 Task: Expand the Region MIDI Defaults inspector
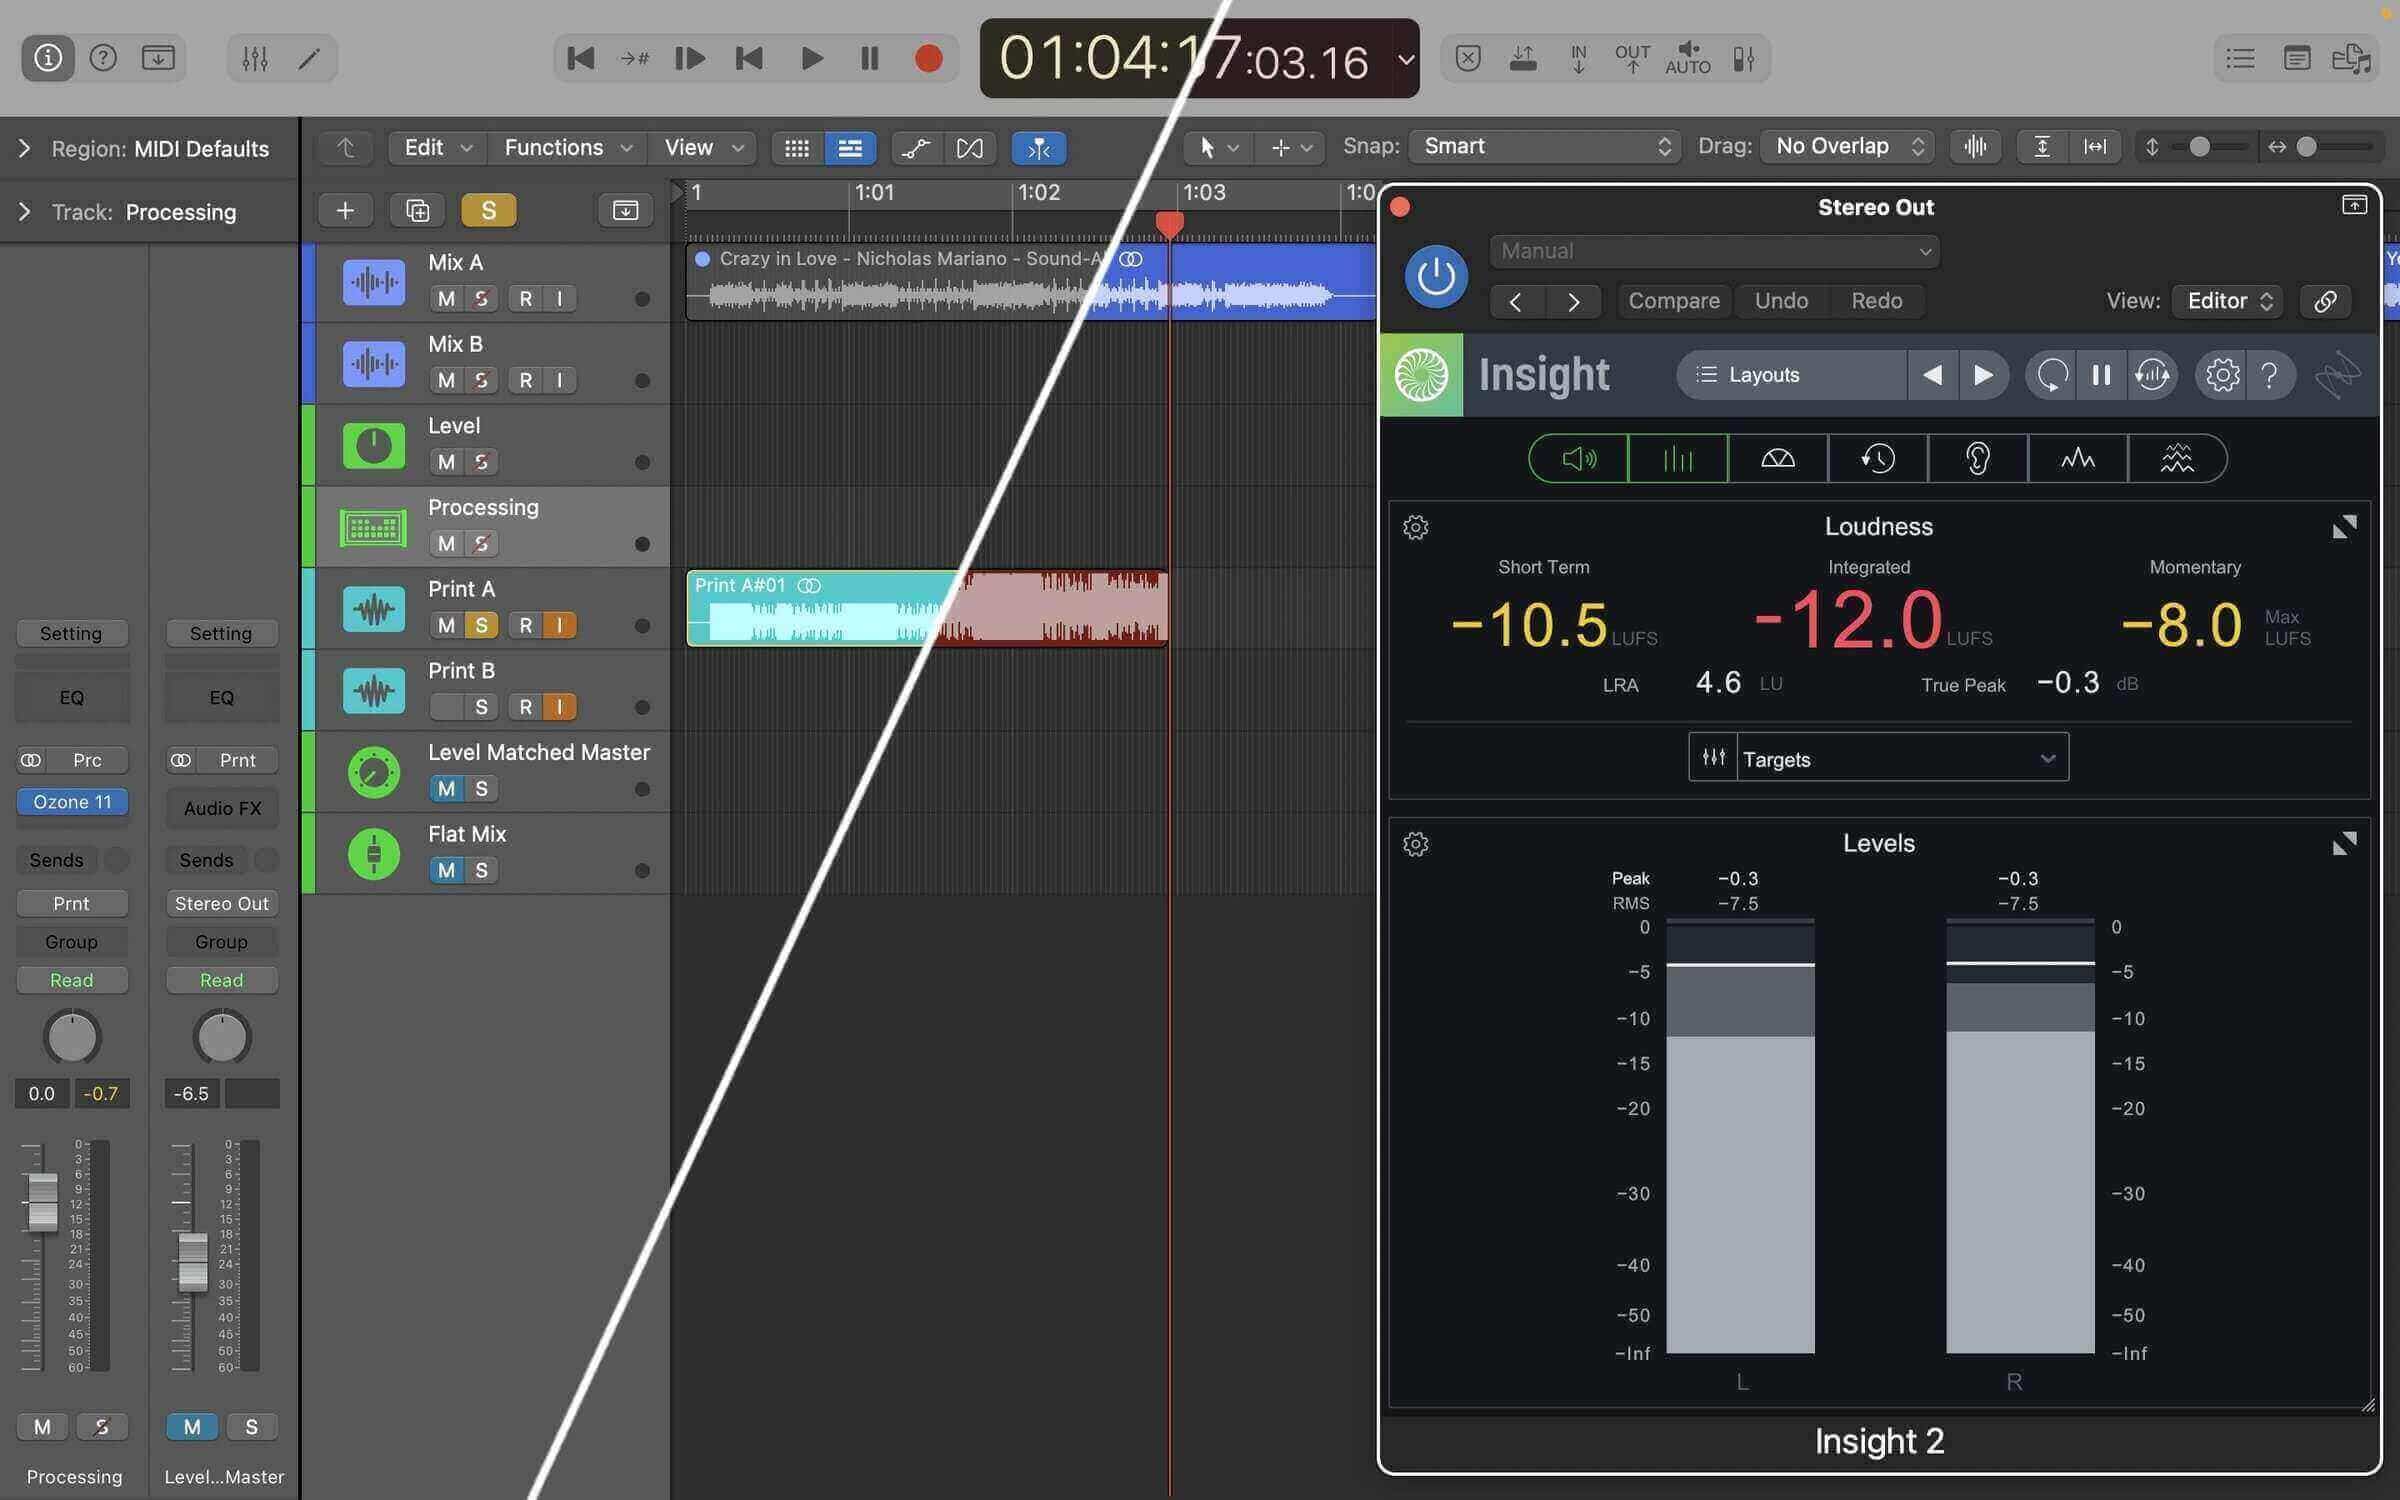point(25,149)
